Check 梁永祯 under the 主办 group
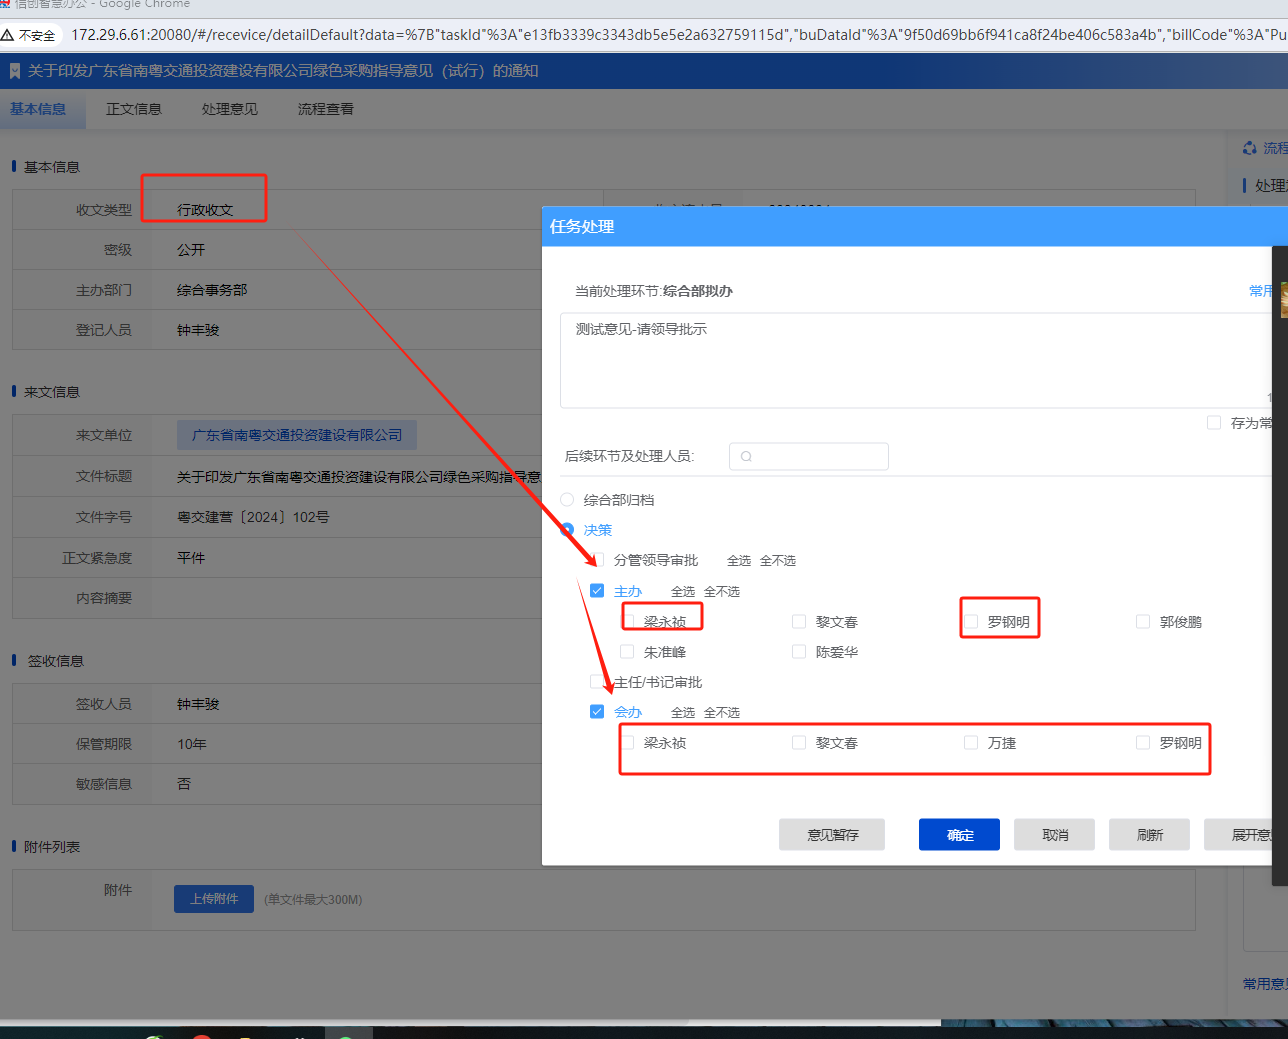The width and height of the screenshot is (1288, 1039). [627, 622]
